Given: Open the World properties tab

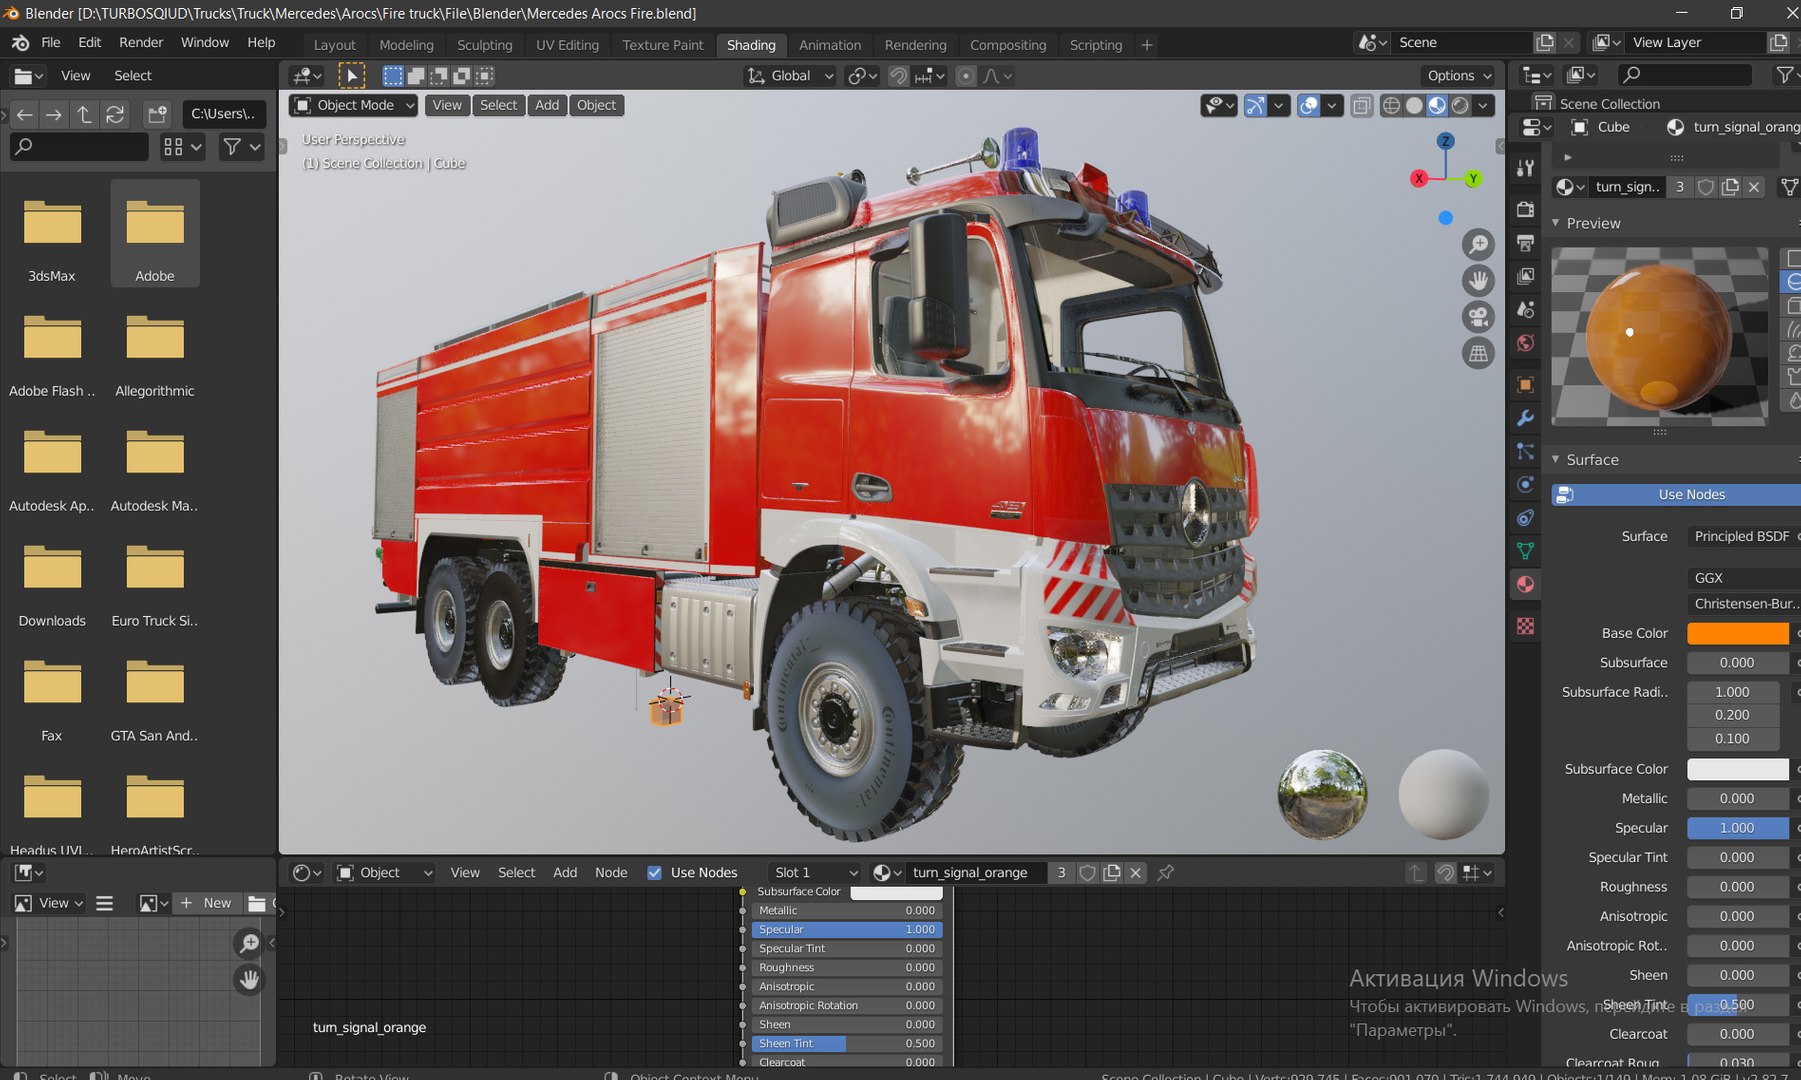Looking at the screenshot, I should point(1525,344).
